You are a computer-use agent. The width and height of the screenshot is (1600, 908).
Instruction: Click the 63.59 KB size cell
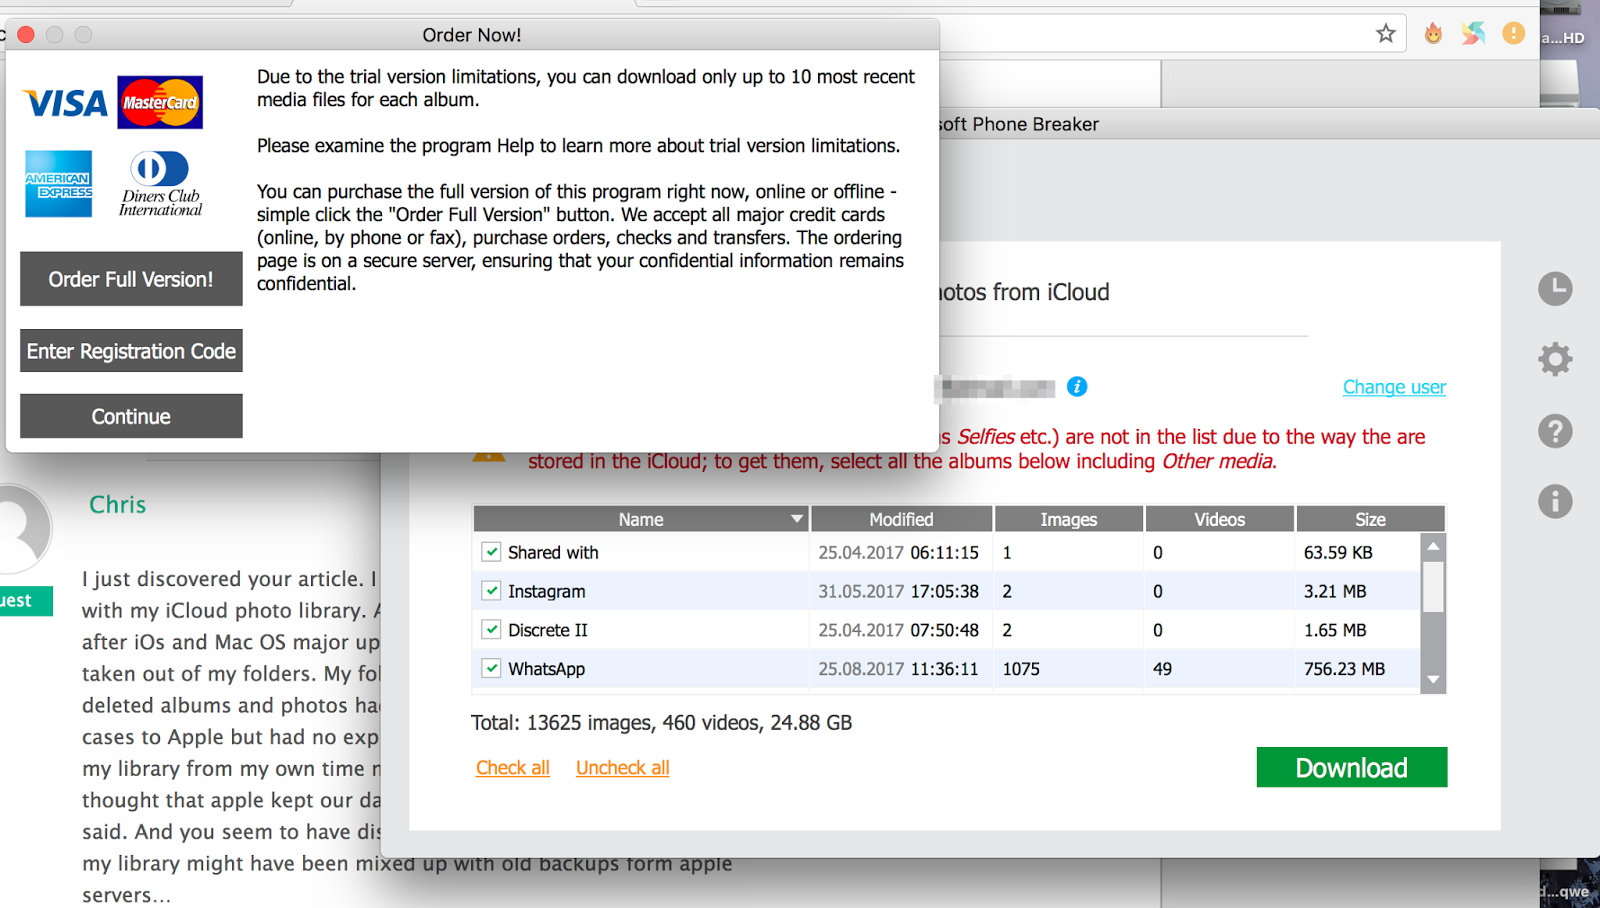pyautogui.click(x=1338, y=552)
